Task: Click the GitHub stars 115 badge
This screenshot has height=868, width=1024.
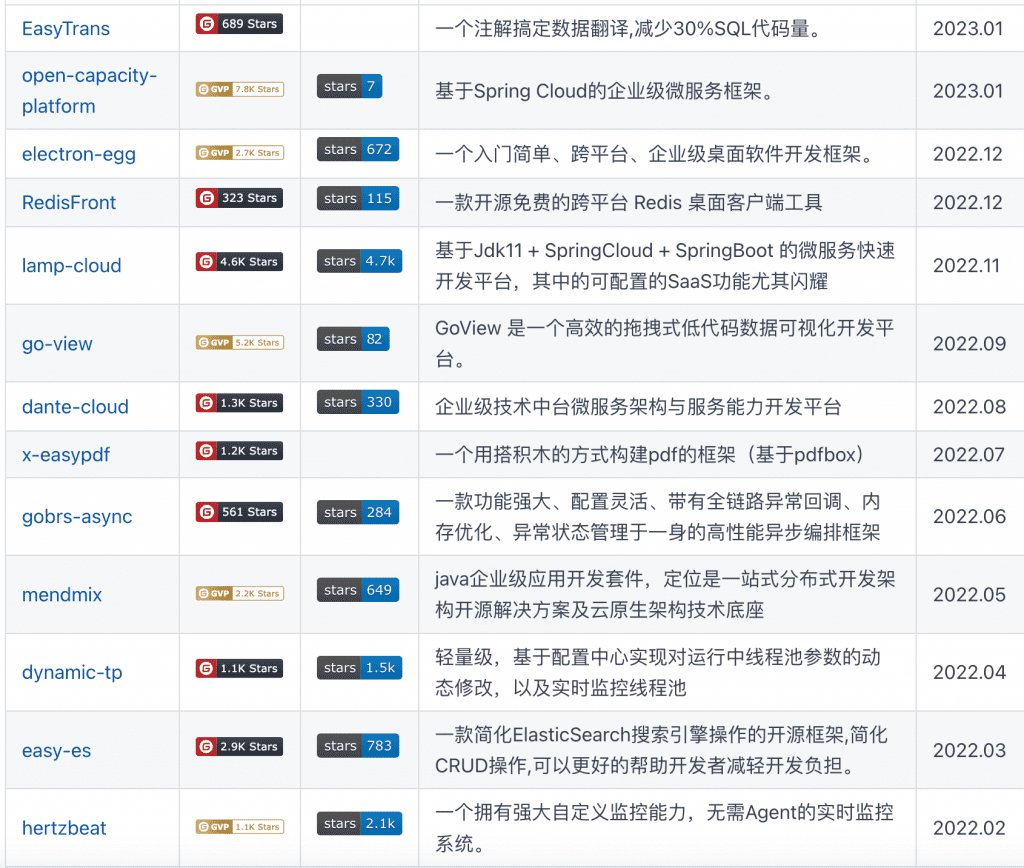Action: tap(358, 199)
